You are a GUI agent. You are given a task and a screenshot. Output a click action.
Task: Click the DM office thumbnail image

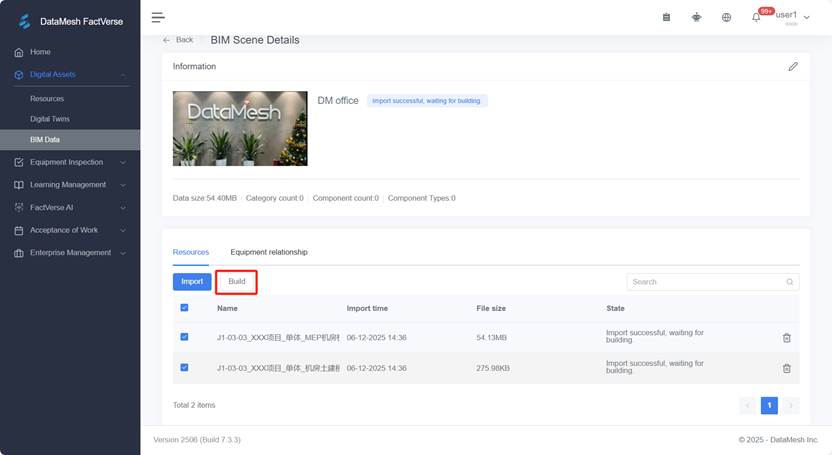(240, 128)
